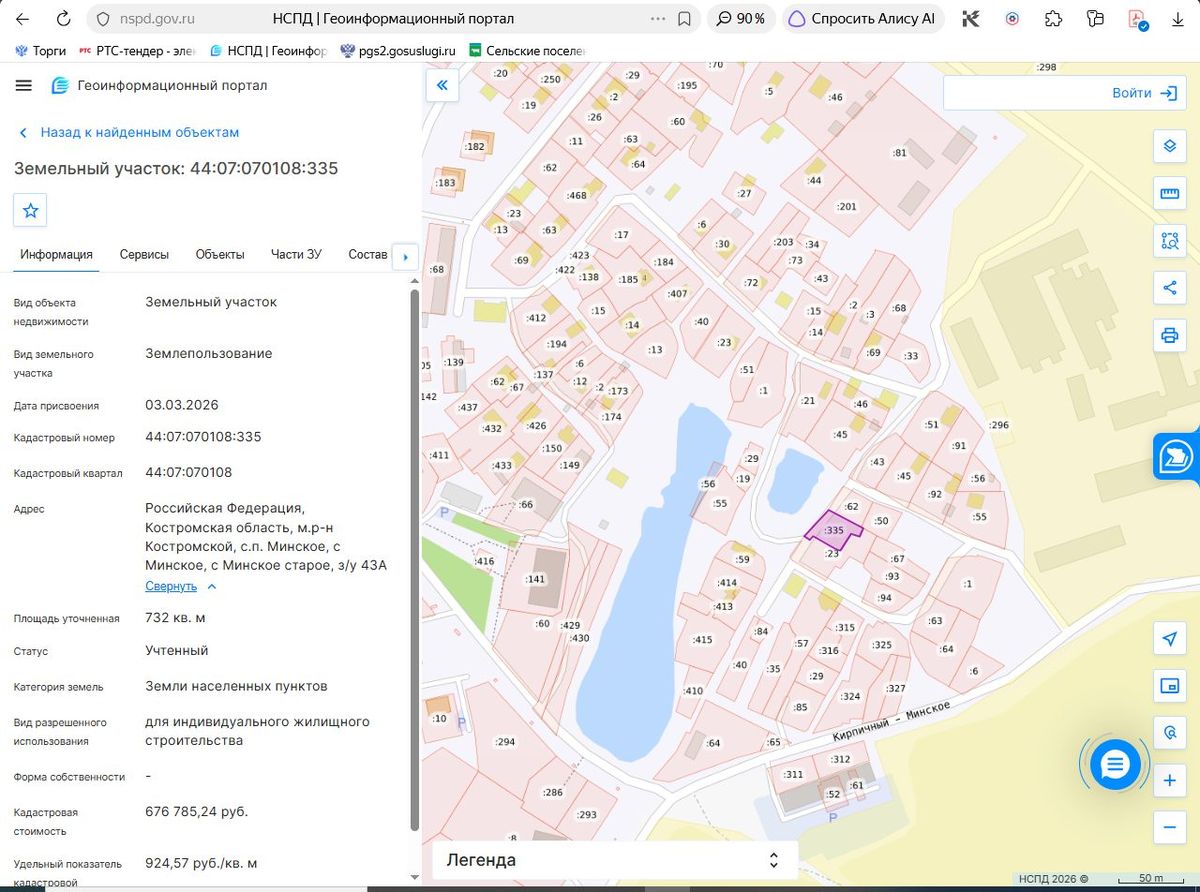Click the Спросить Алису AI button
Viewport: 1200px width, 892px height.
861,19
